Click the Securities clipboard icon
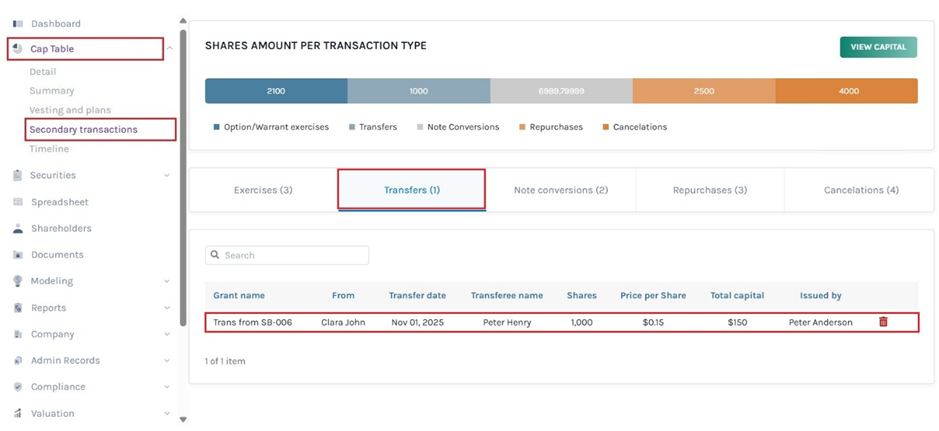The image size is (939, 431). point(17,175)
